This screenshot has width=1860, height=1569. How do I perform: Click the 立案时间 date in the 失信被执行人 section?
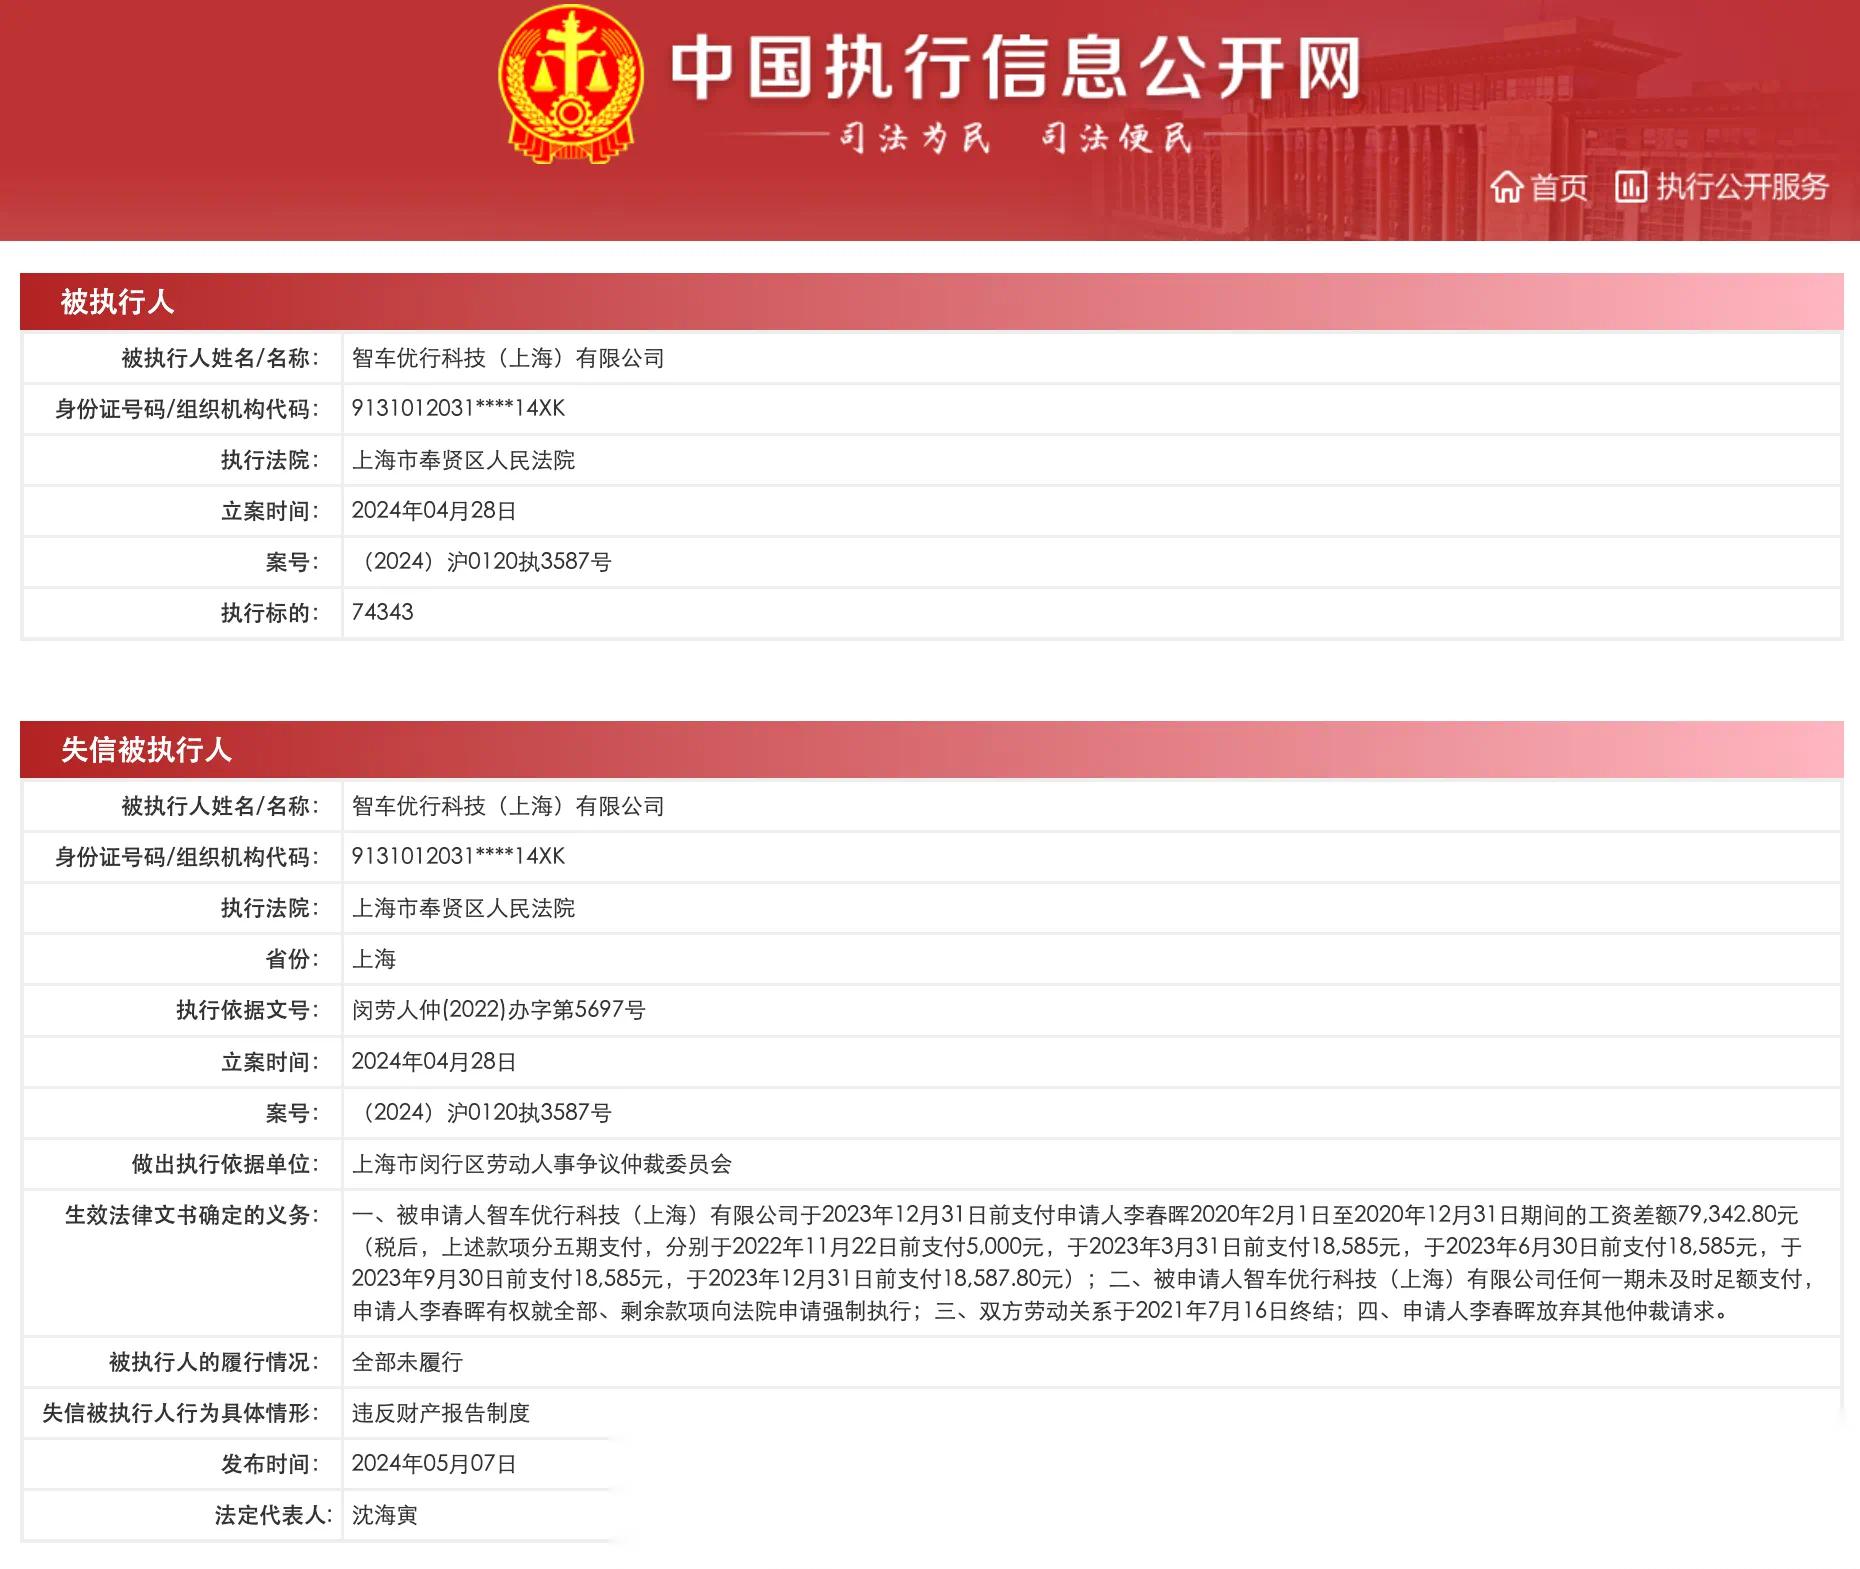[x=434, y=1061]
